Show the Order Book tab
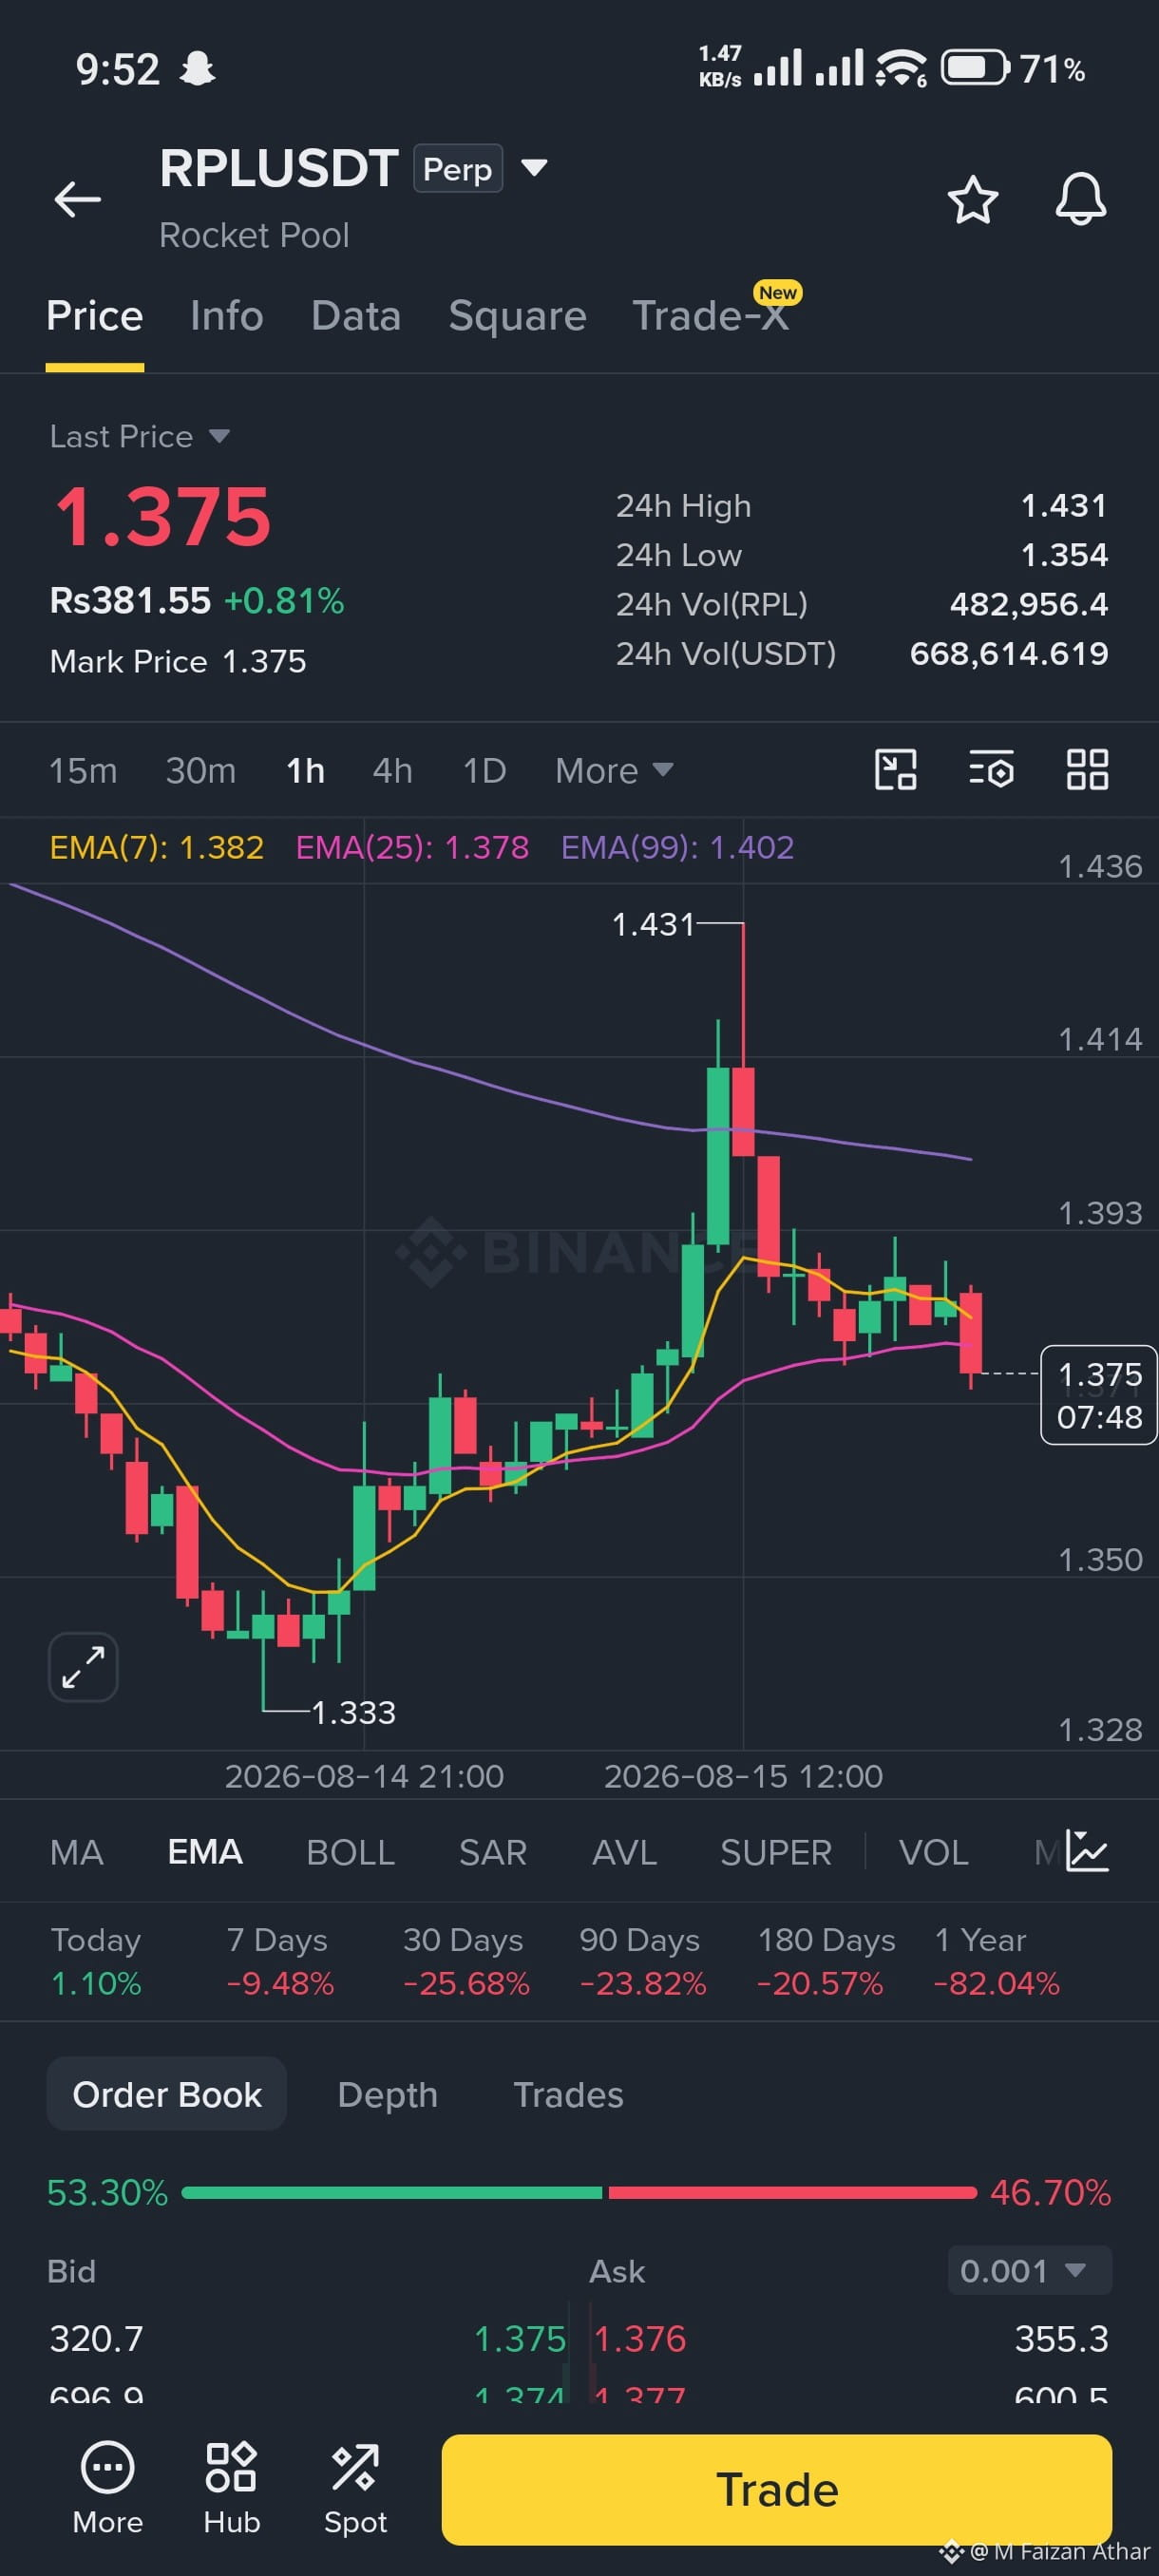The width and height of the screenshot is (1159, 2576). (167, 2094)
